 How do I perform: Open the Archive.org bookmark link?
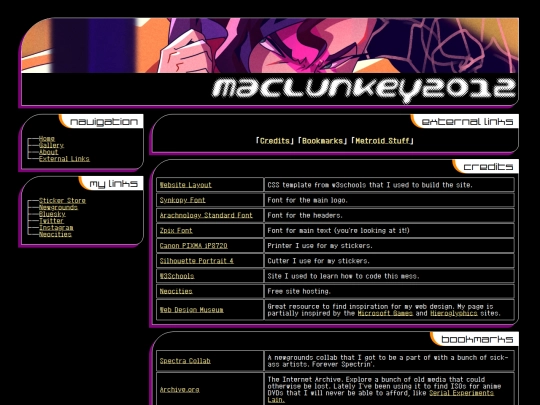pyautogui.click(x=179, y=390)
